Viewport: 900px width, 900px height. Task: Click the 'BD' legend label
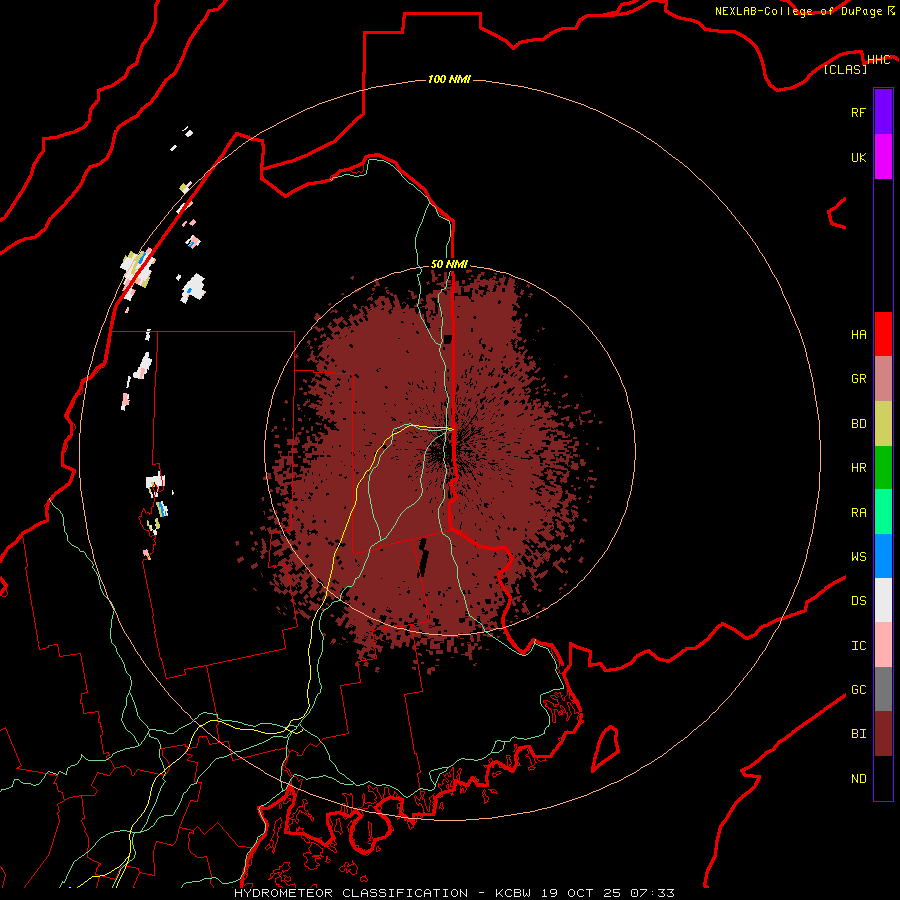tap(858, 424)
